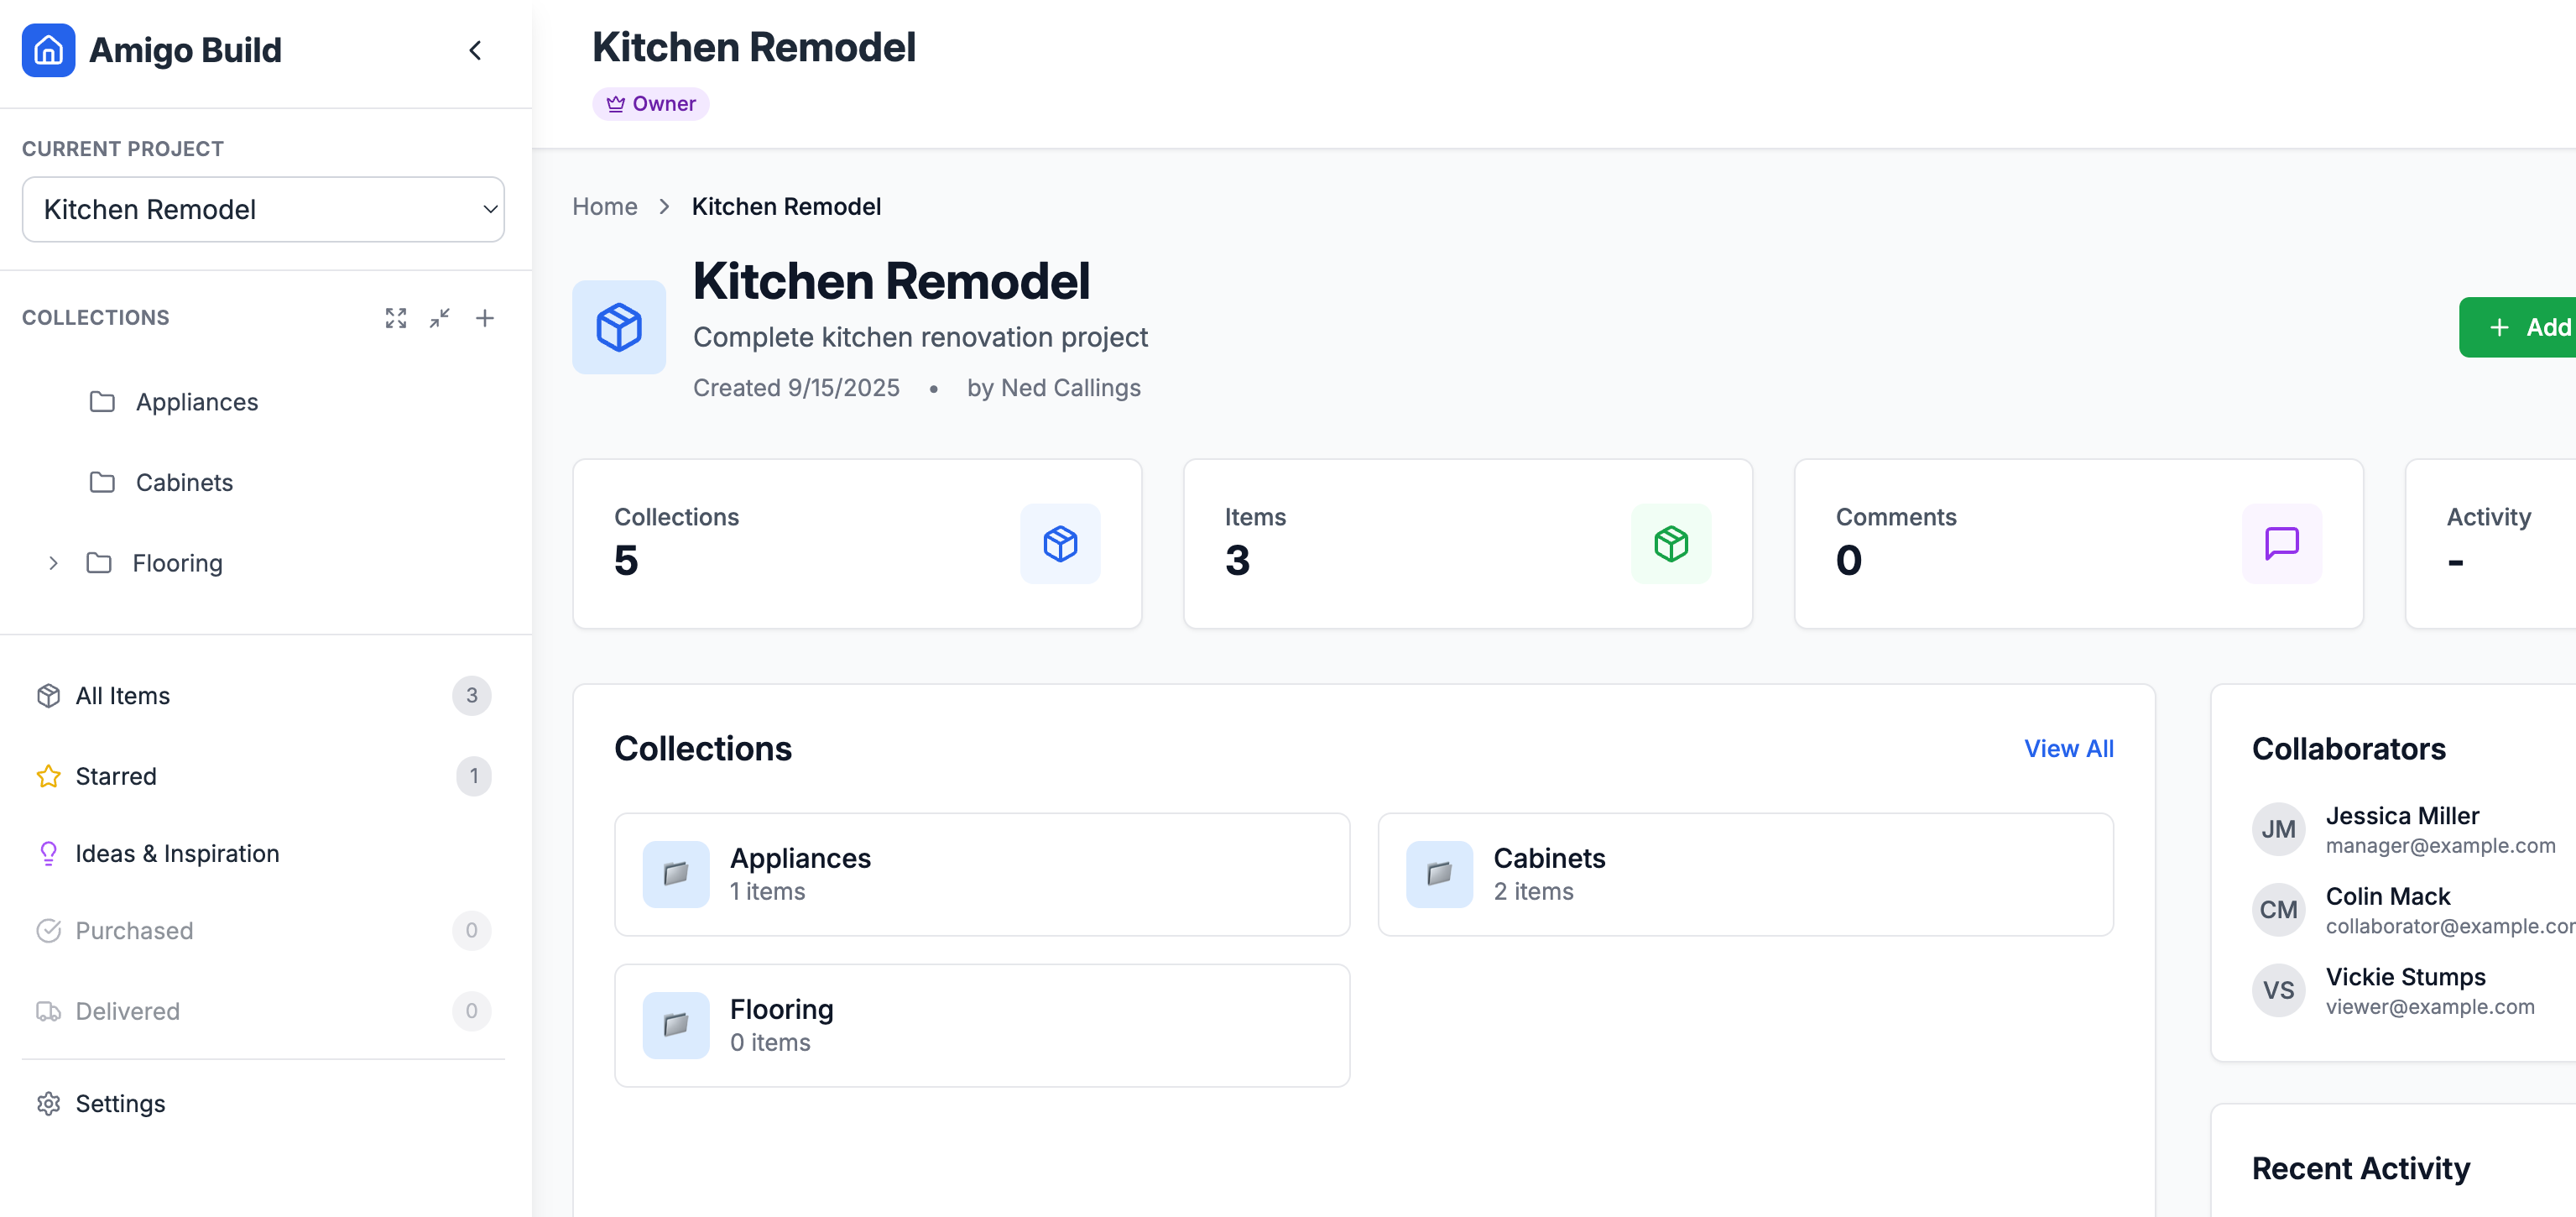Add a new collection with plus icon
Screen dimensions: 2576x1217
click(485, 318)
